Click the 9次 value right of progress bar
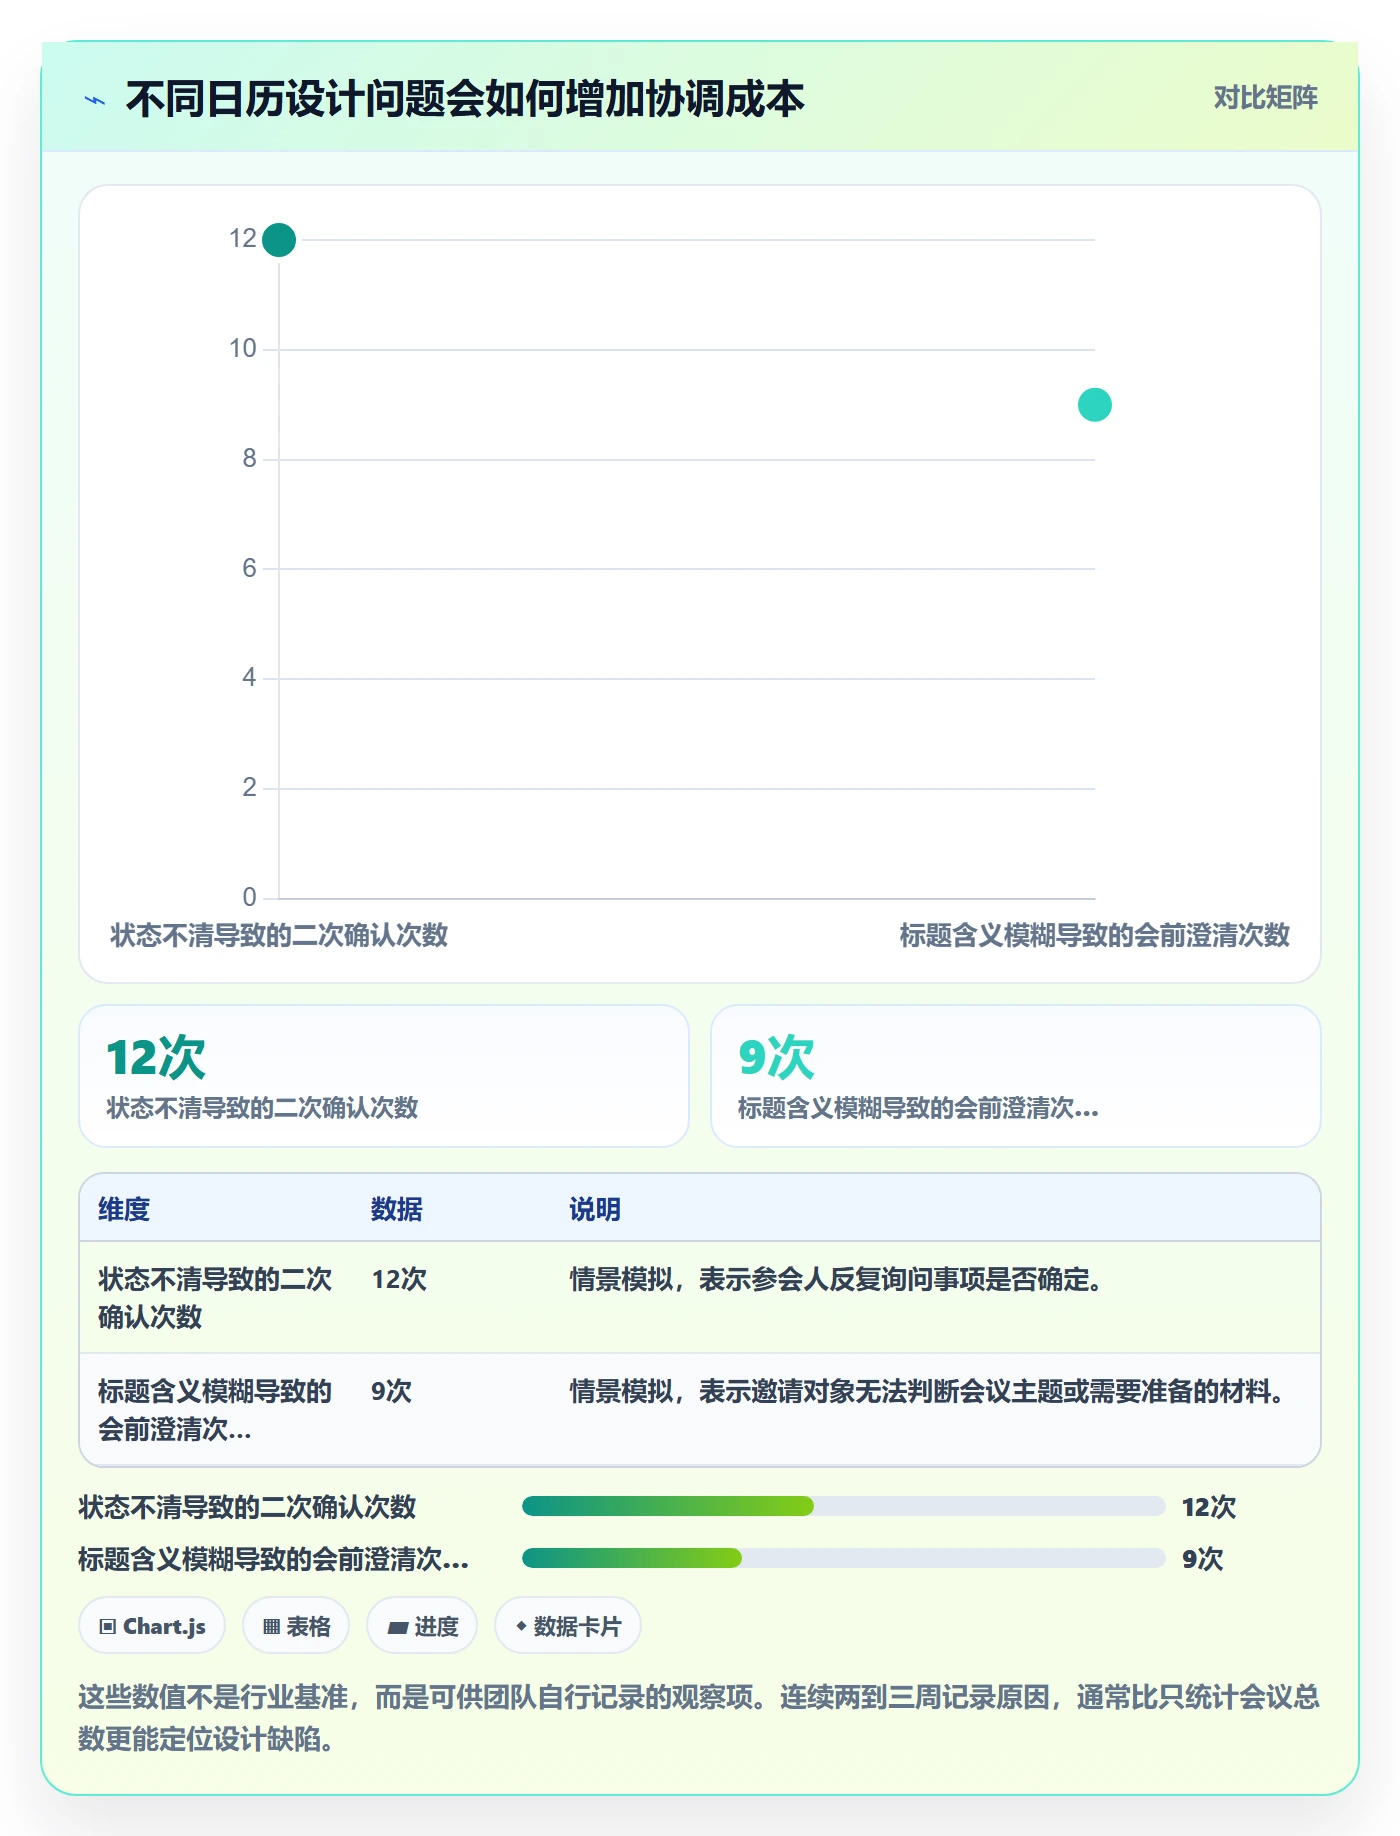Viewport: 1400px width, 1836px height. tap(1202, 1559)
